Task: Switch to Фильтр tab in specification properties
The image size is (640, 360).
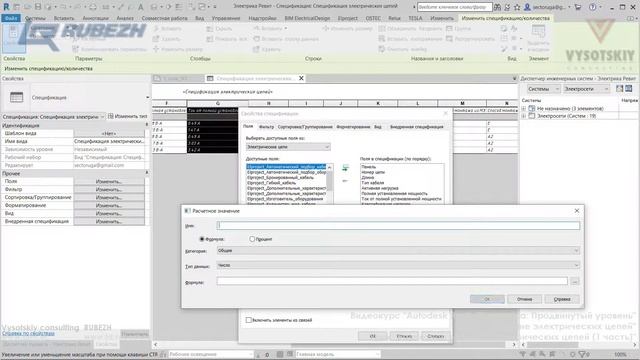Action: pos(266,127)
